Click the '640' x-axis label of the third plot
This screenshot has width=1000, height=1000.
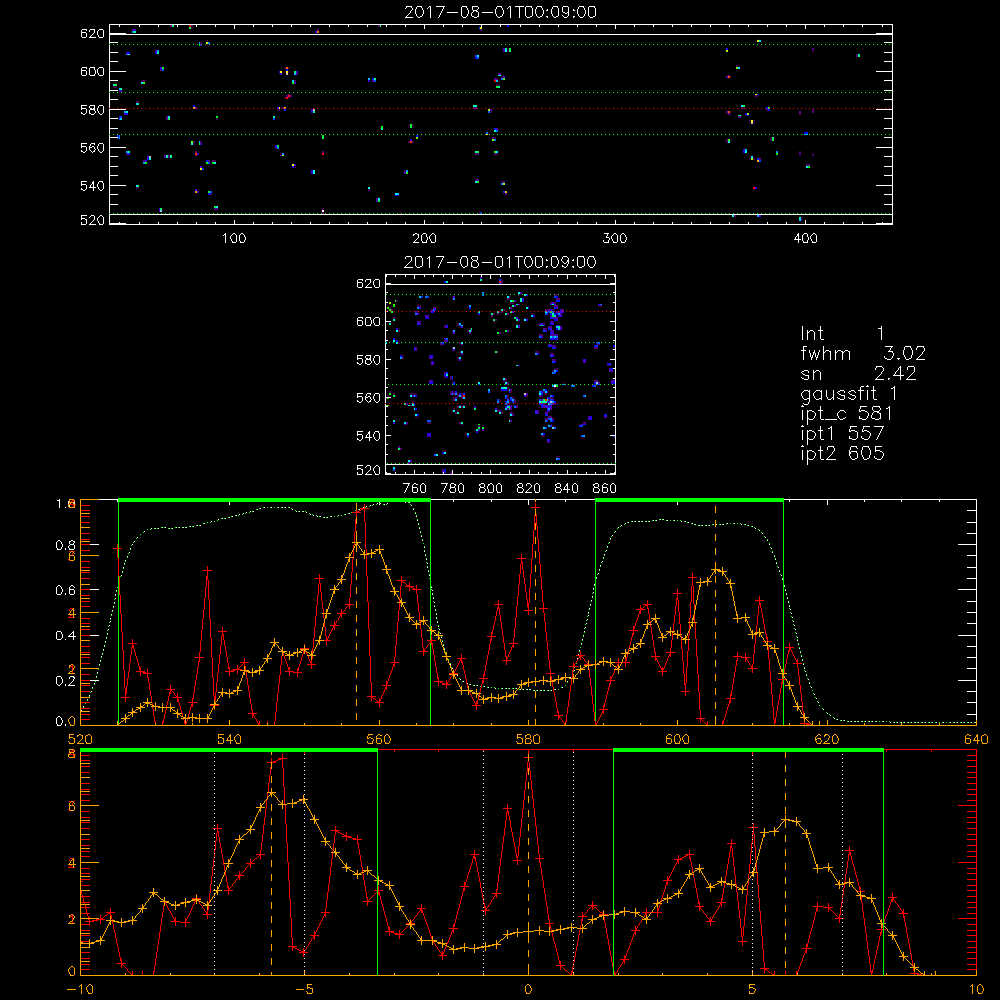click(x=976, y=740)
